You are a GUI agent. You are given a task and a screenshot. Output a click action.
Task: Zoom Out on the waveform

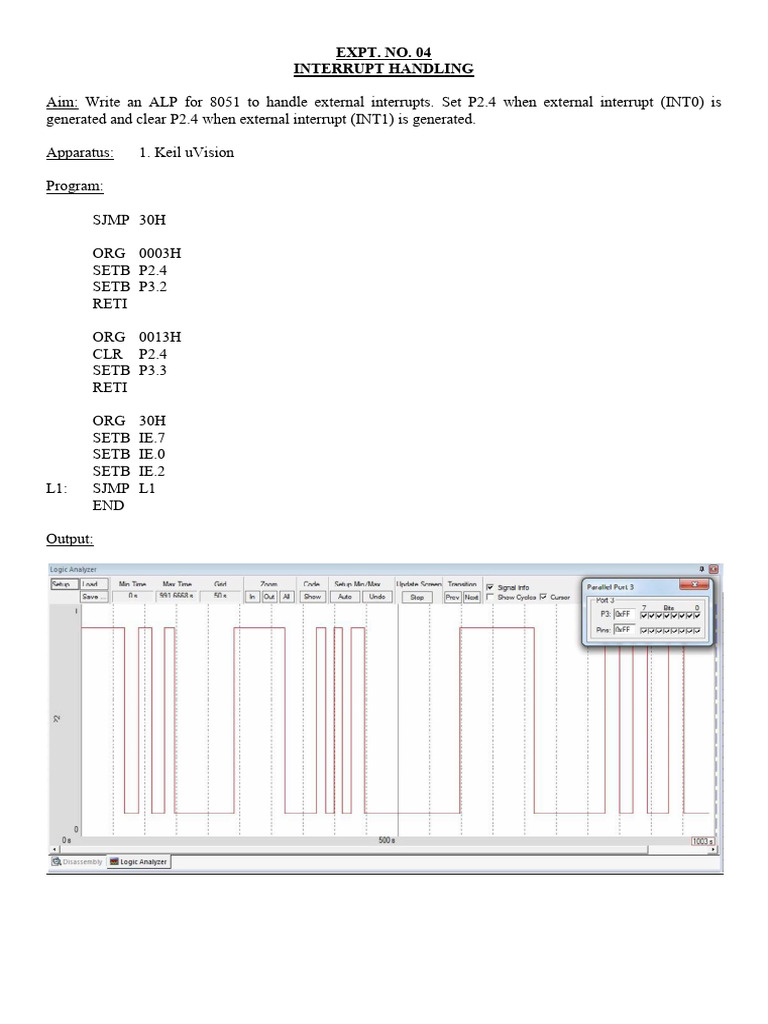[269, 597]
